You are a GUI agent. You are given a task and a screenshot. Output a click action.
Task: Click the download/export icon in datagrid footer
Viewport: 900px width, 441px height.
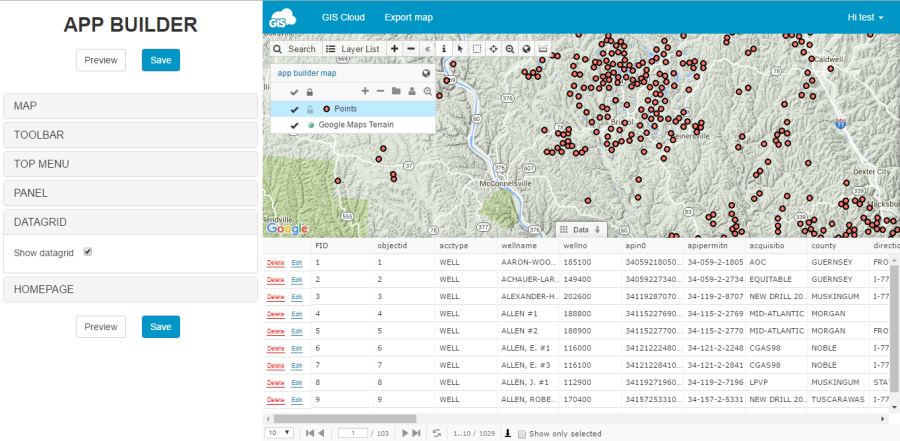click(x=508, y=434)
